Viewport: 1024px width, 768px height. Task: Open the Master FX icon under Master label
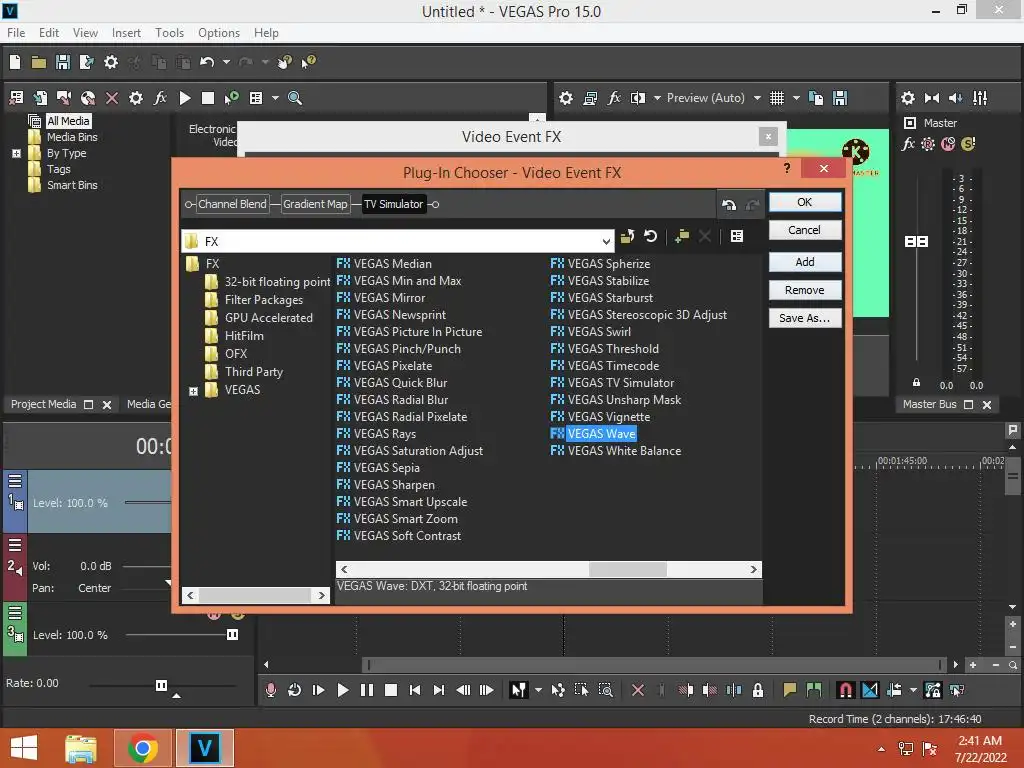(908, 144)
